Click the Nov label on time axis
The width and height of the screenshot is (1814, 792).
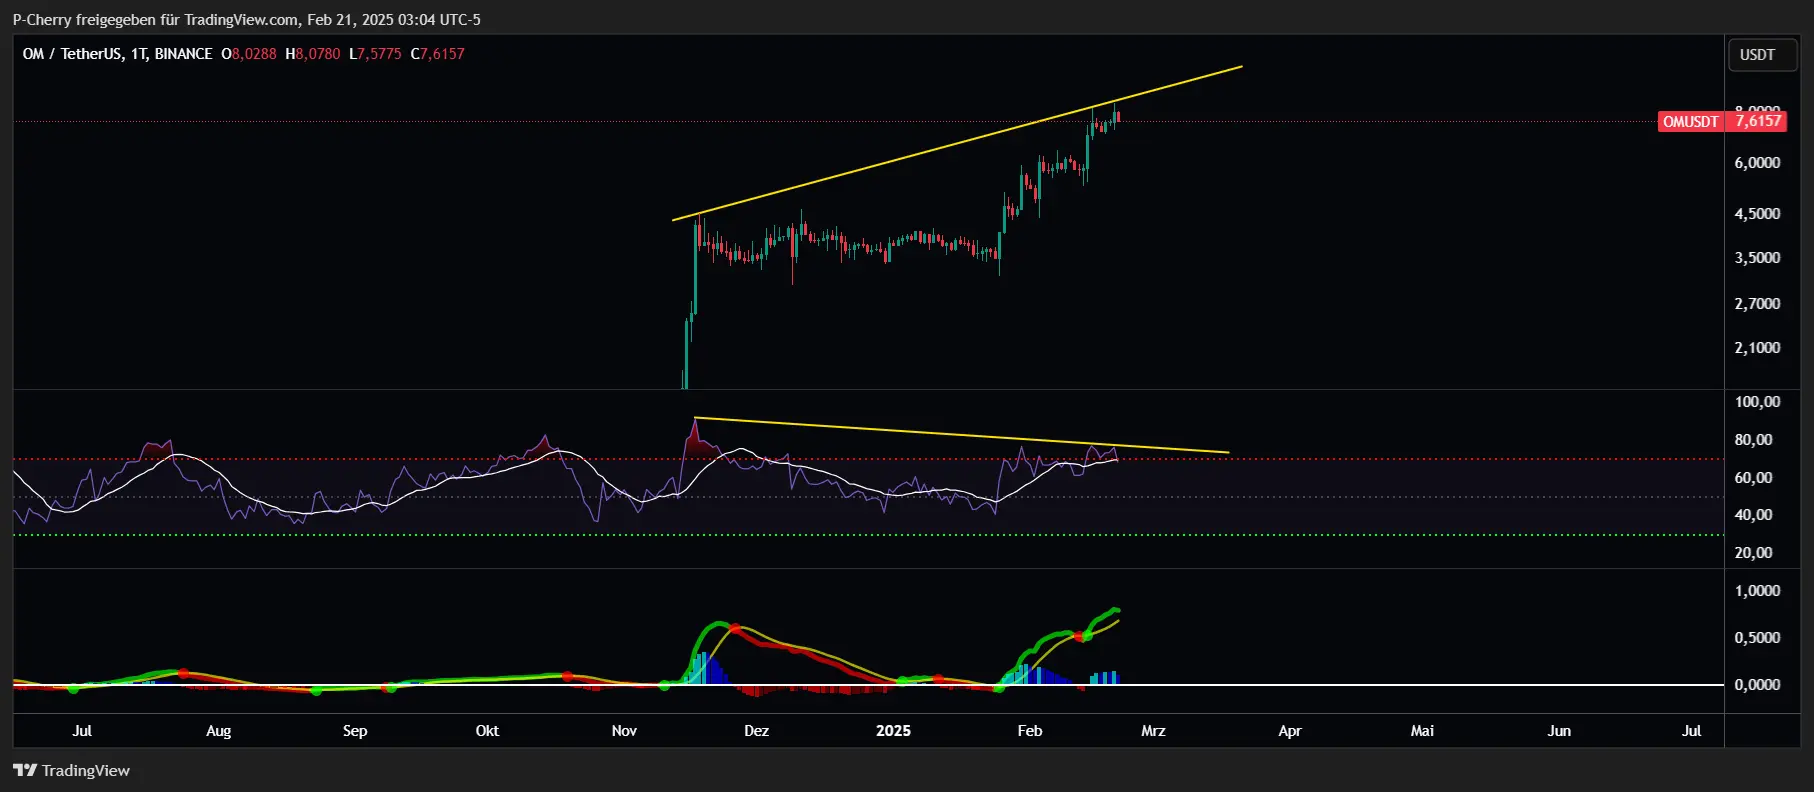(624, 731)
